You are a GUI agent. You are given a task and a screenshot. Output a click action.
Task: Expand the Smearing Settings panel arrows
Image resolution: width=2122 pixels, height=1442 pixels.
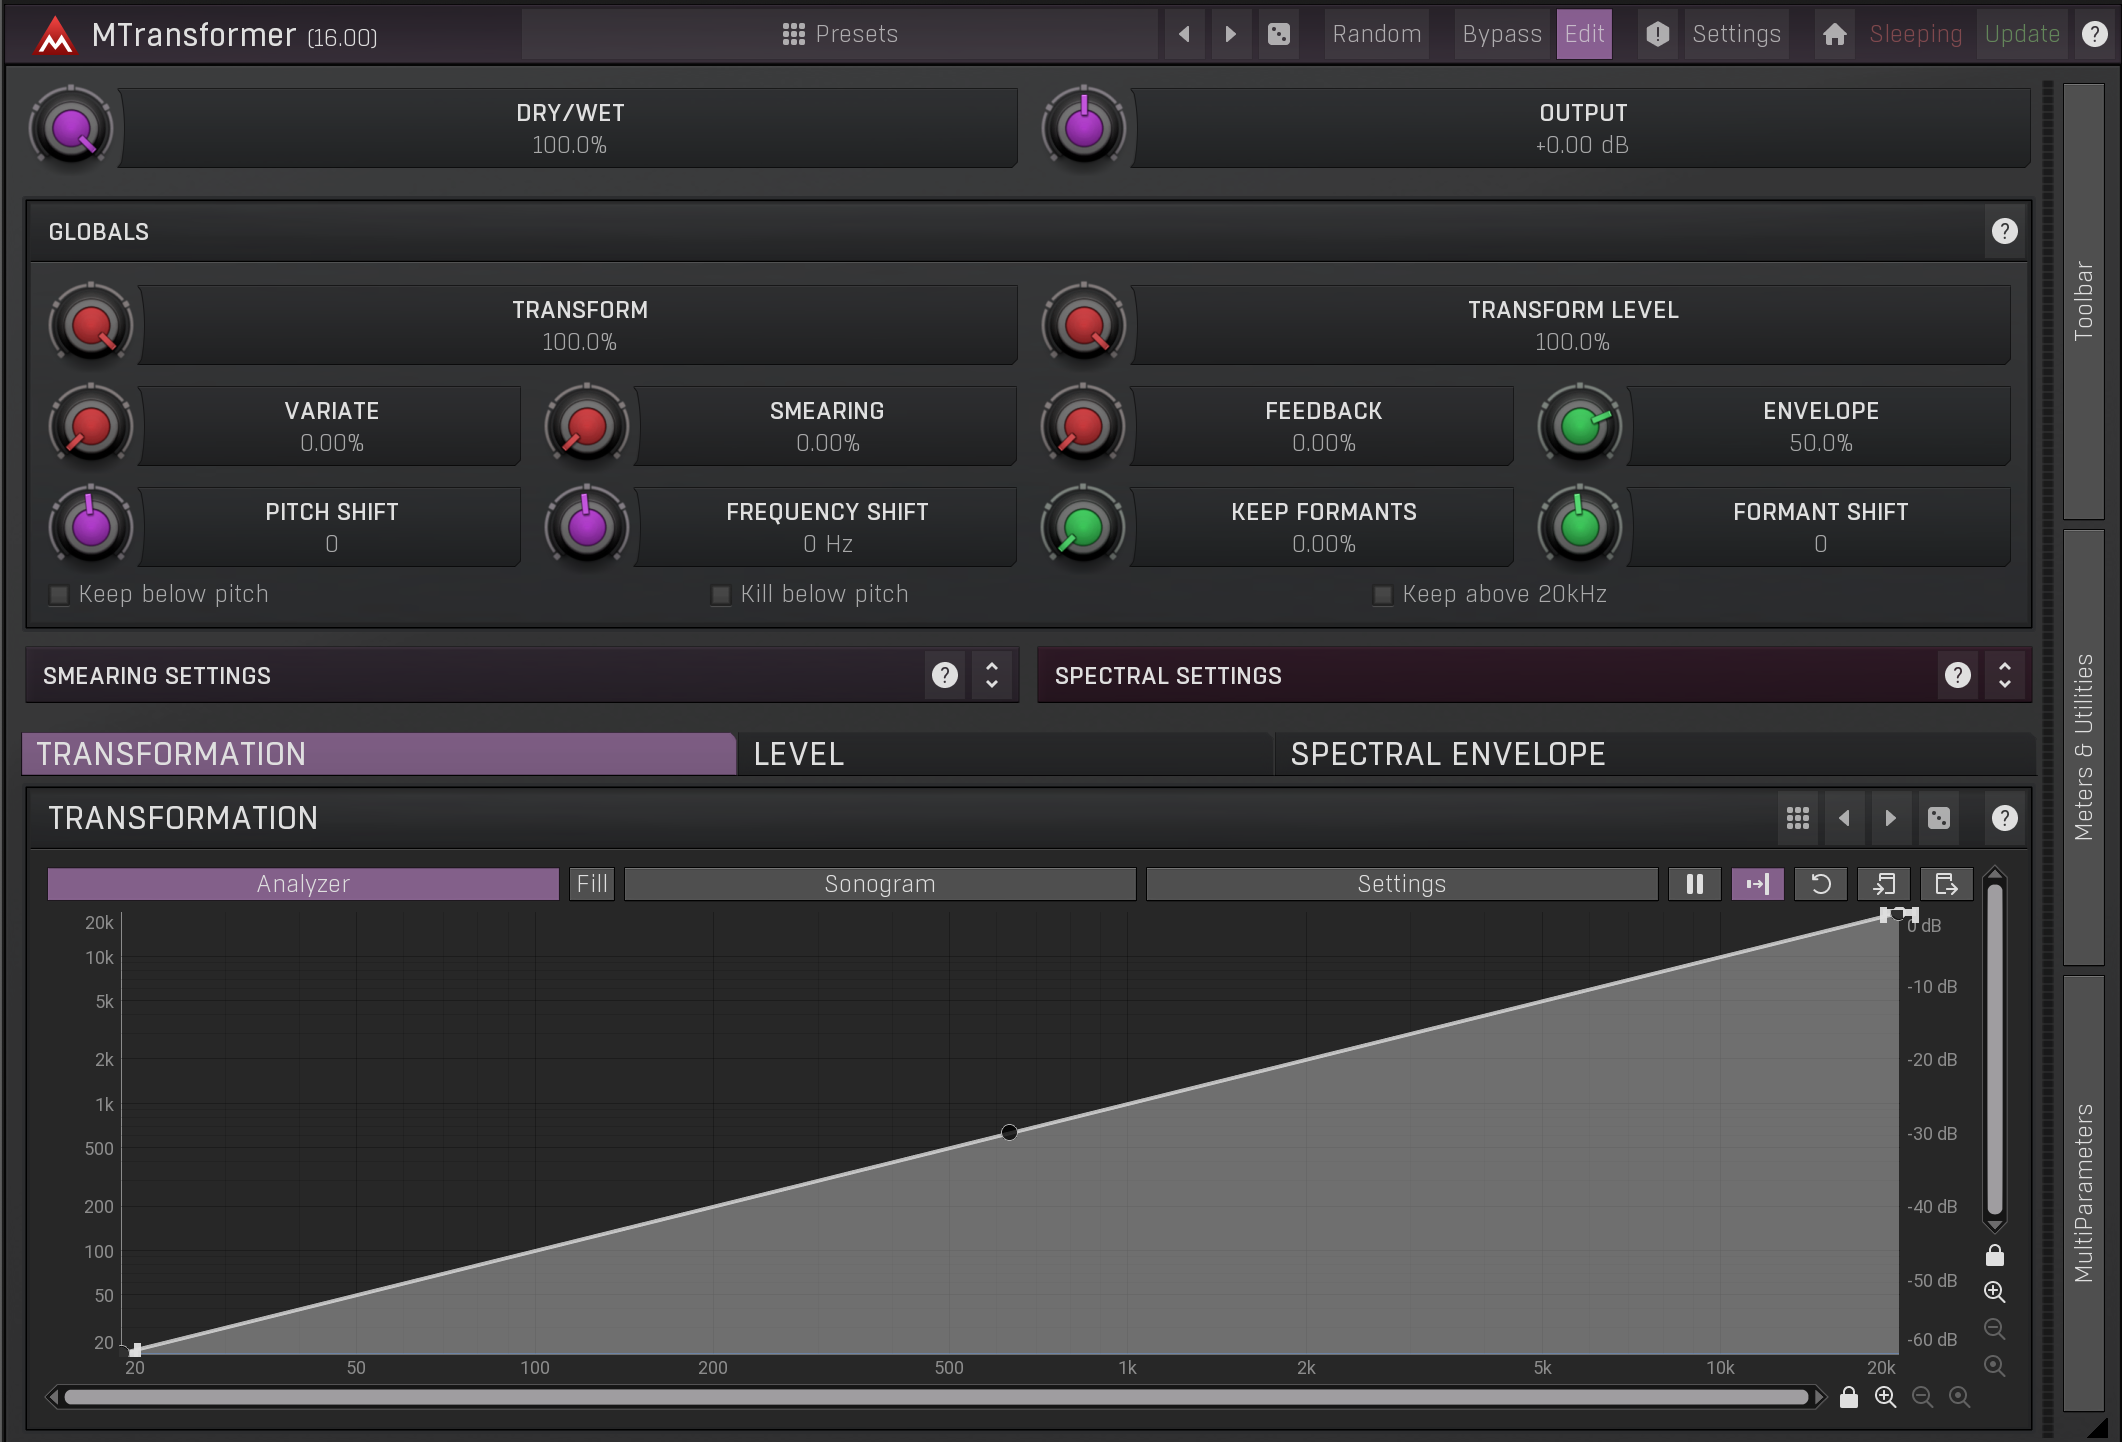coord(991,675)
